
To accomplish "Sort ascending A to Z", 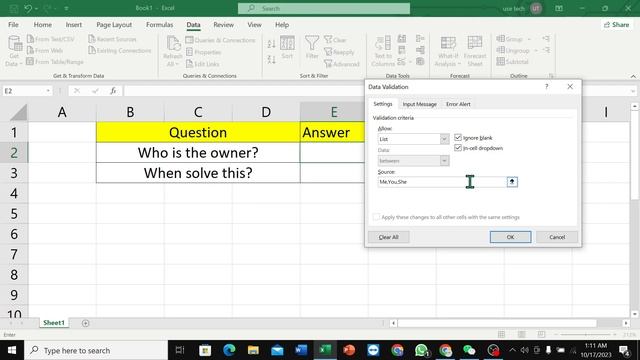I will tap(271, 44).
